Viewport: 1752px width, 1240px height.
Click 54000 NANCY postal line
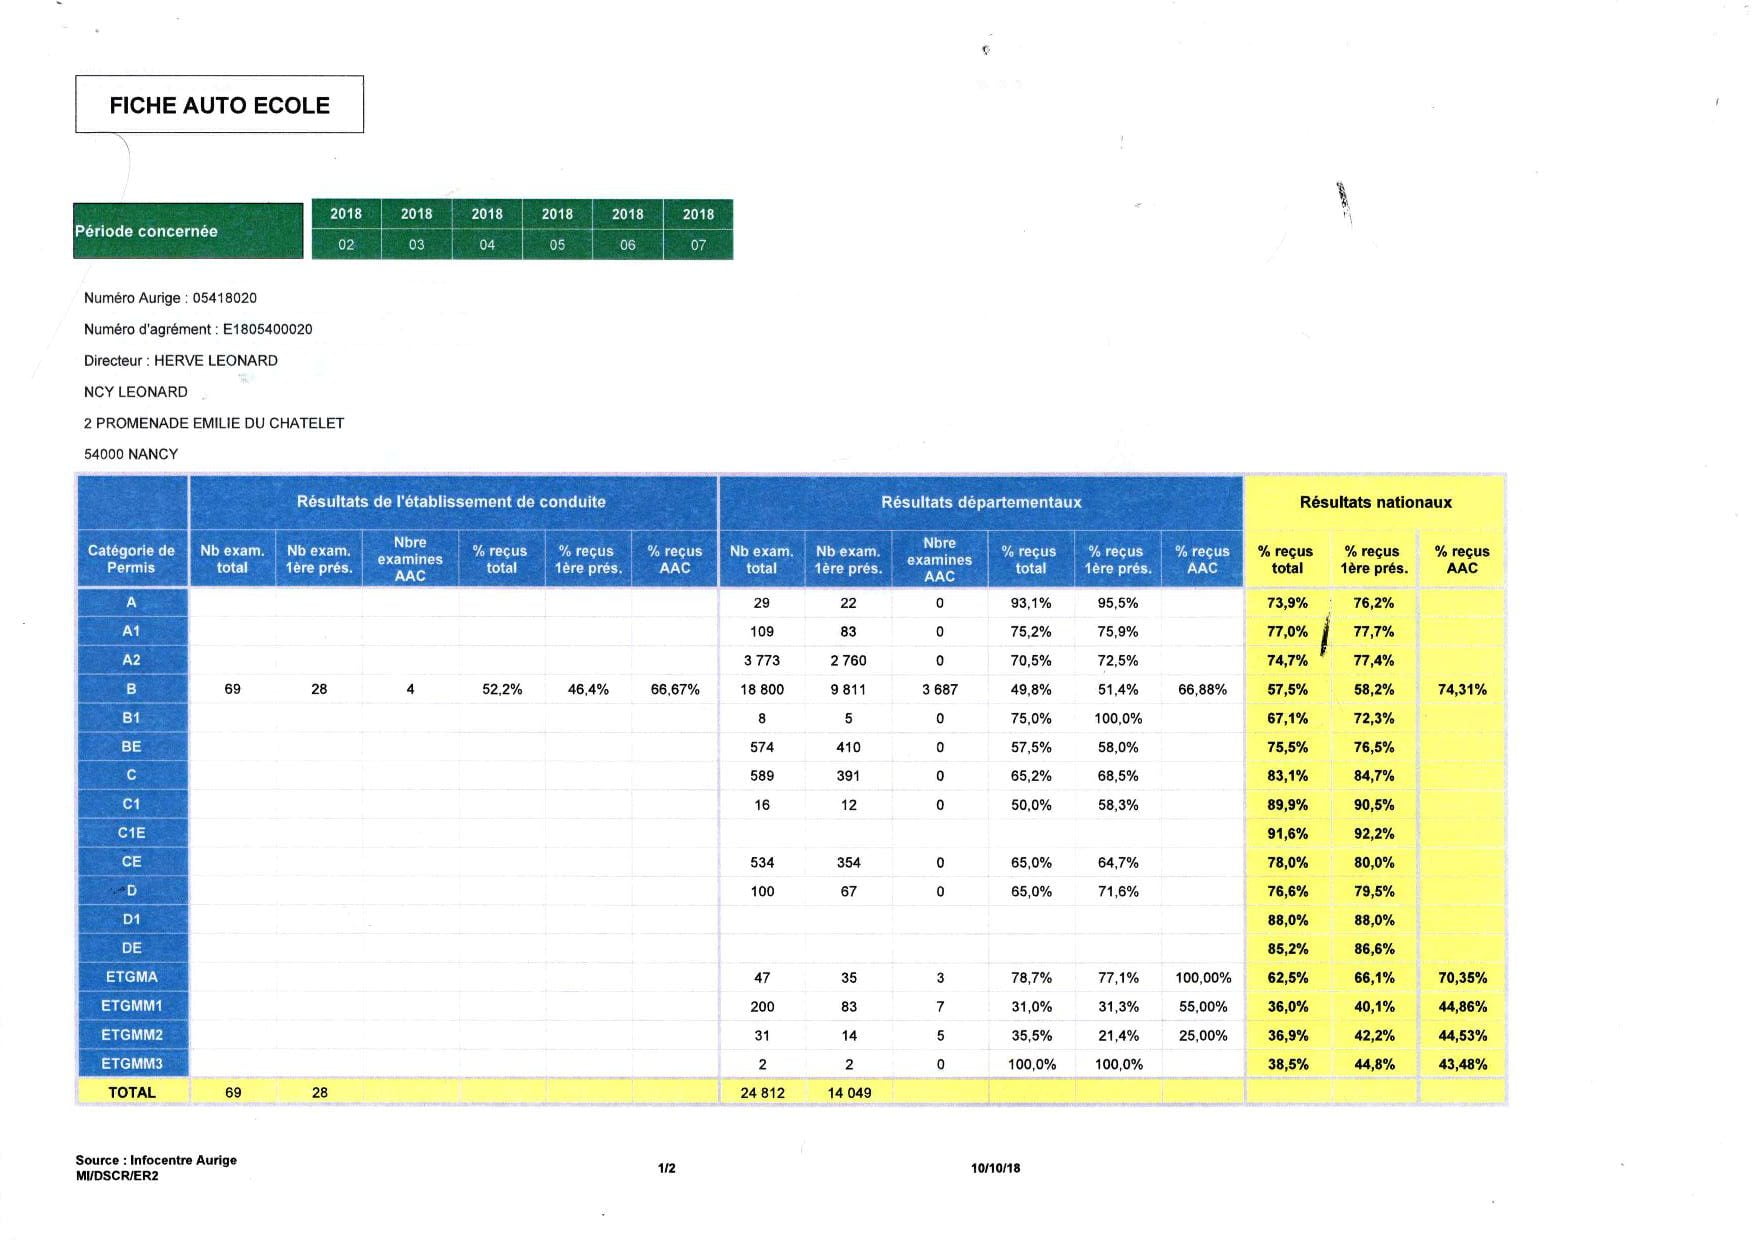[x=131, y=454]
